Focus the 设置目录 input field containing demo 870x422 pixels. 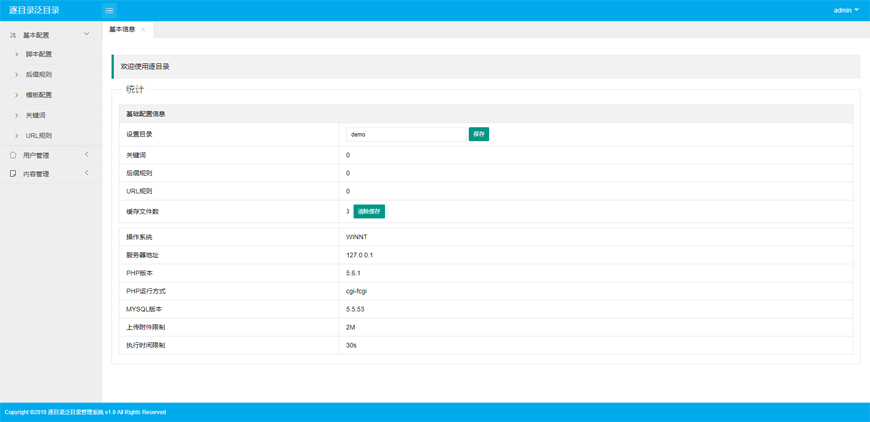click(x=406, y=134)
